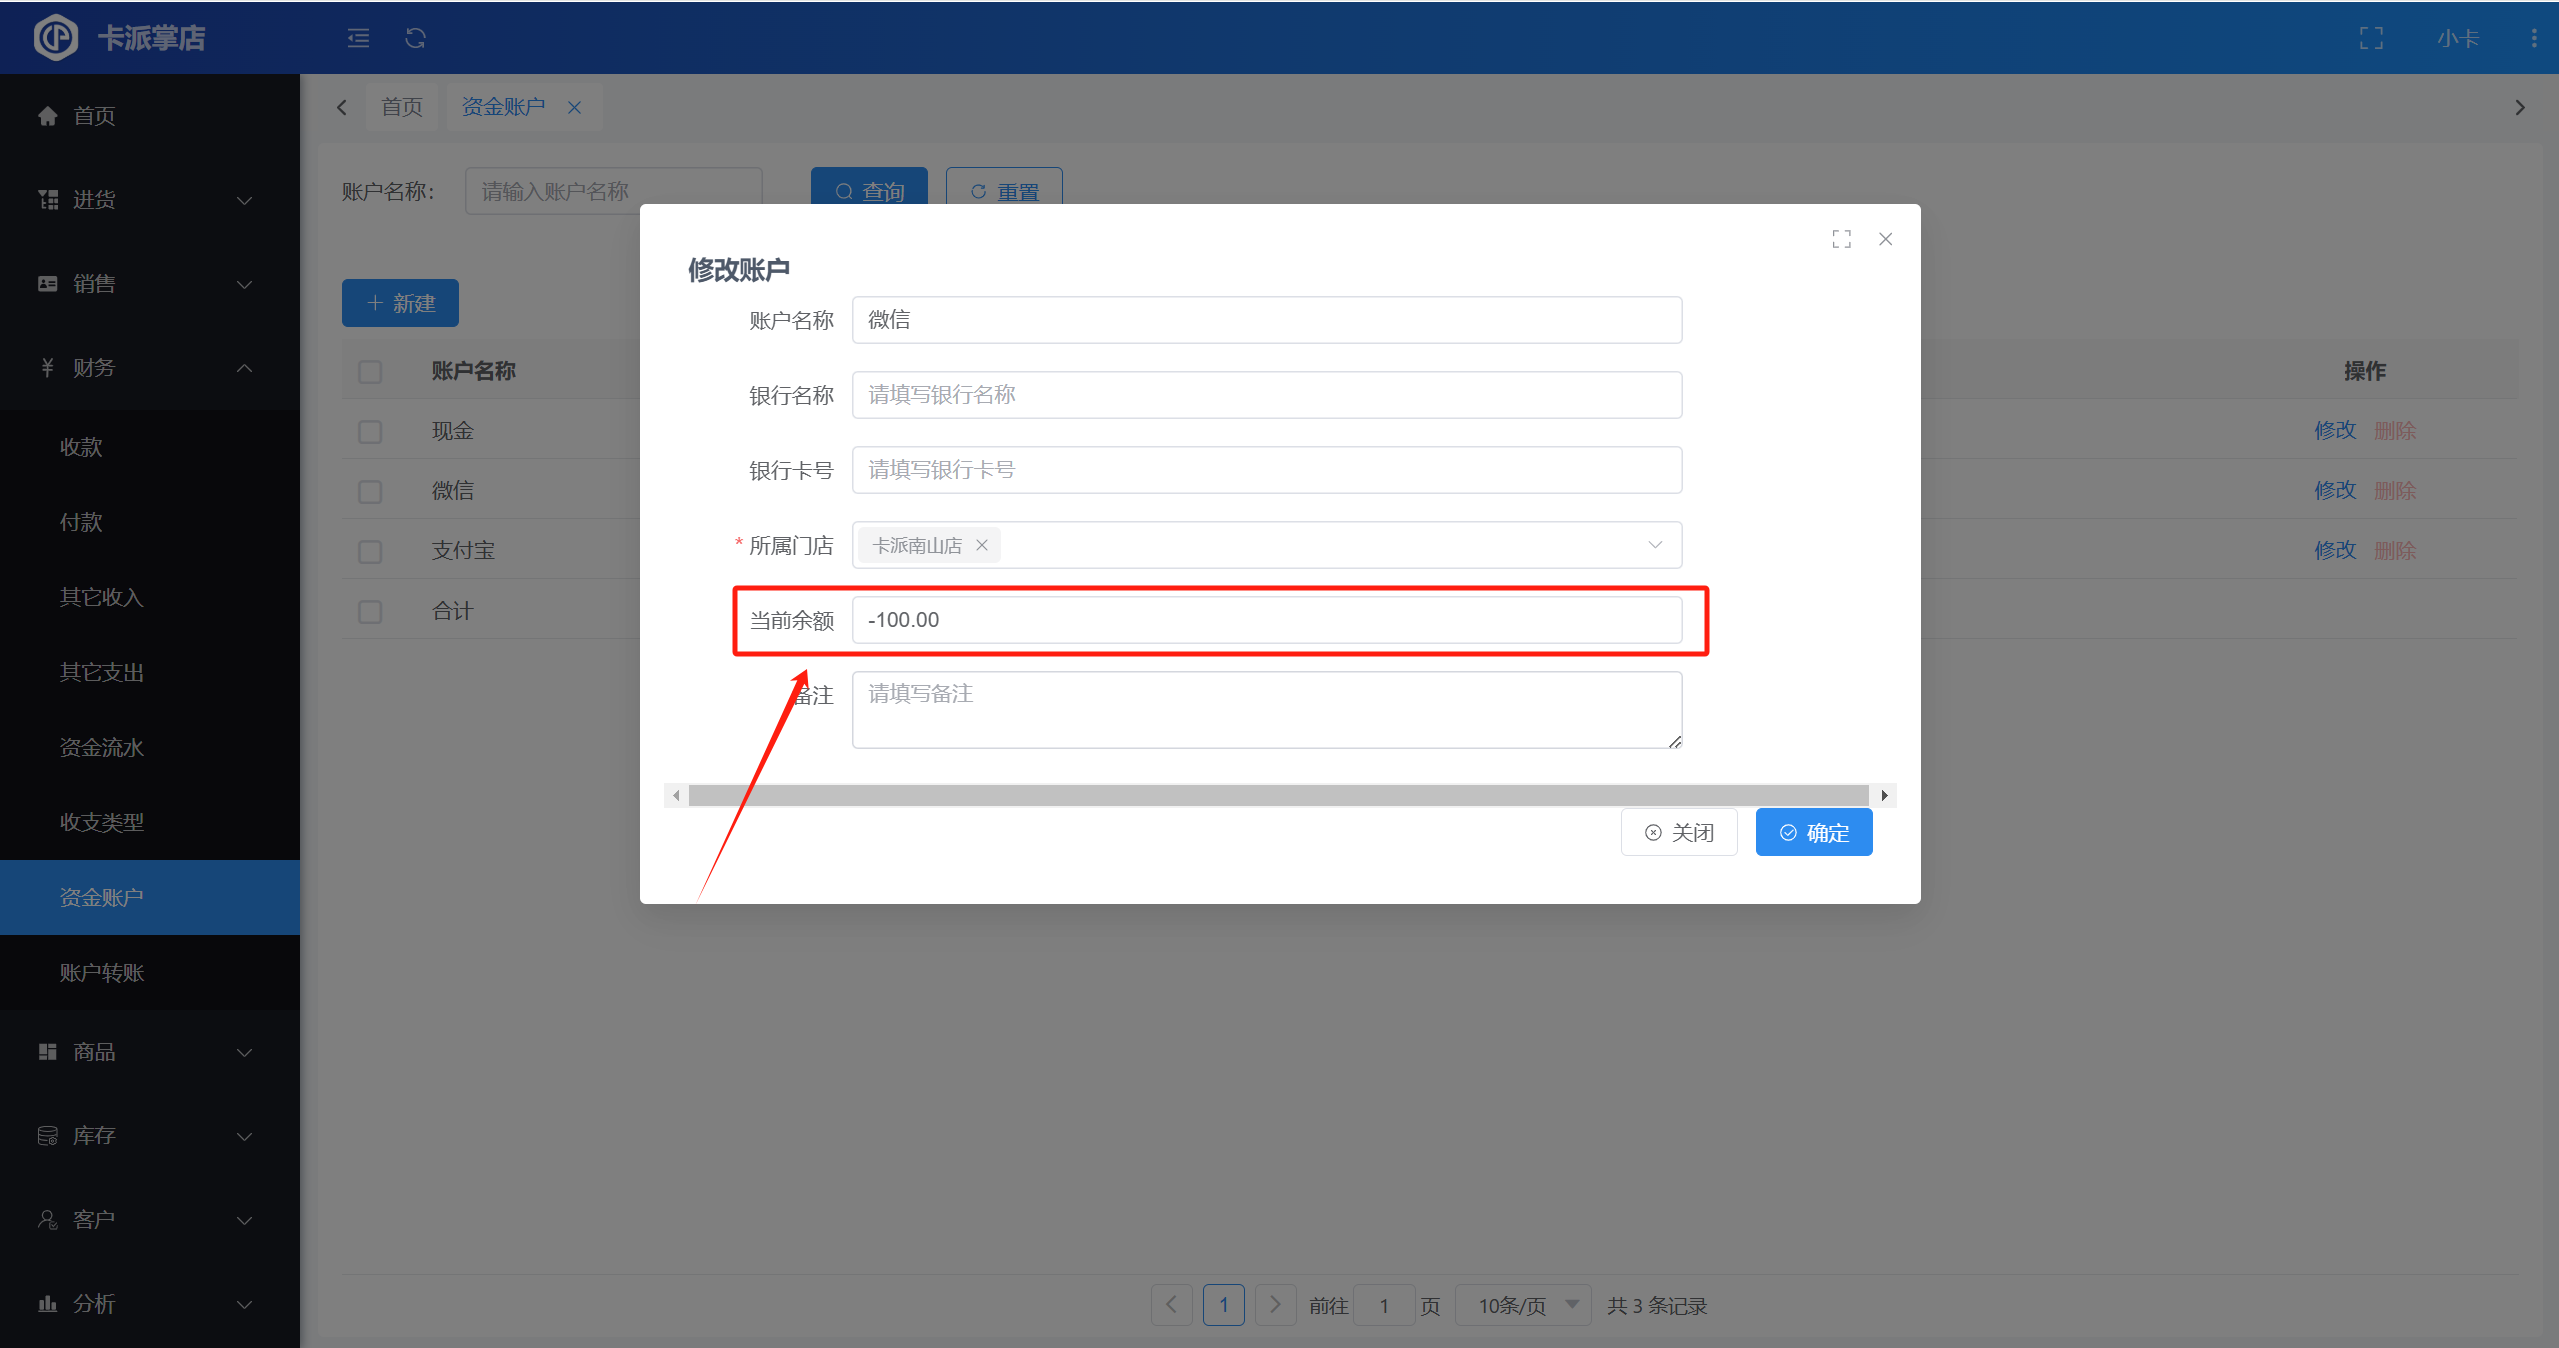Click the sidebar collapse menu icon

click(358, 38)
